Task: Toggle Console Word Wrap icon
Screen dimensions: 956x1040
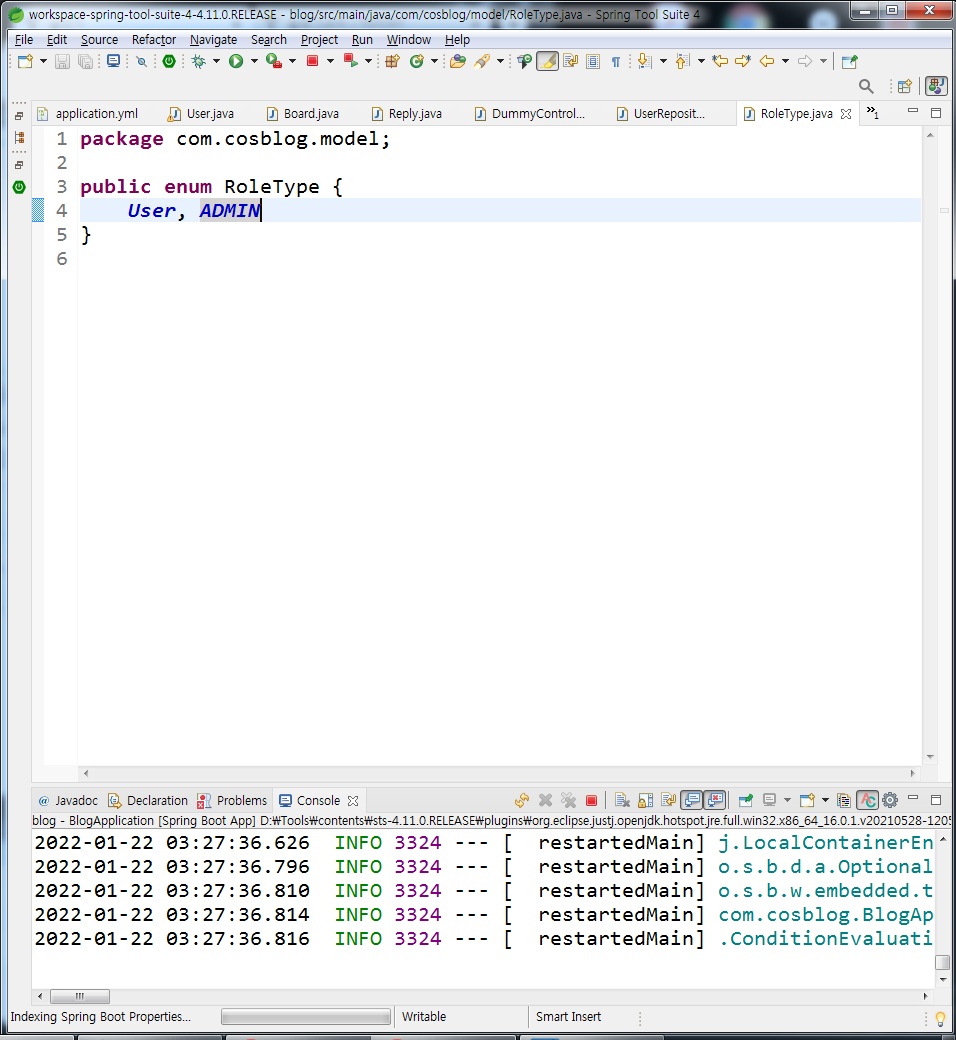Action: (668, 801)
